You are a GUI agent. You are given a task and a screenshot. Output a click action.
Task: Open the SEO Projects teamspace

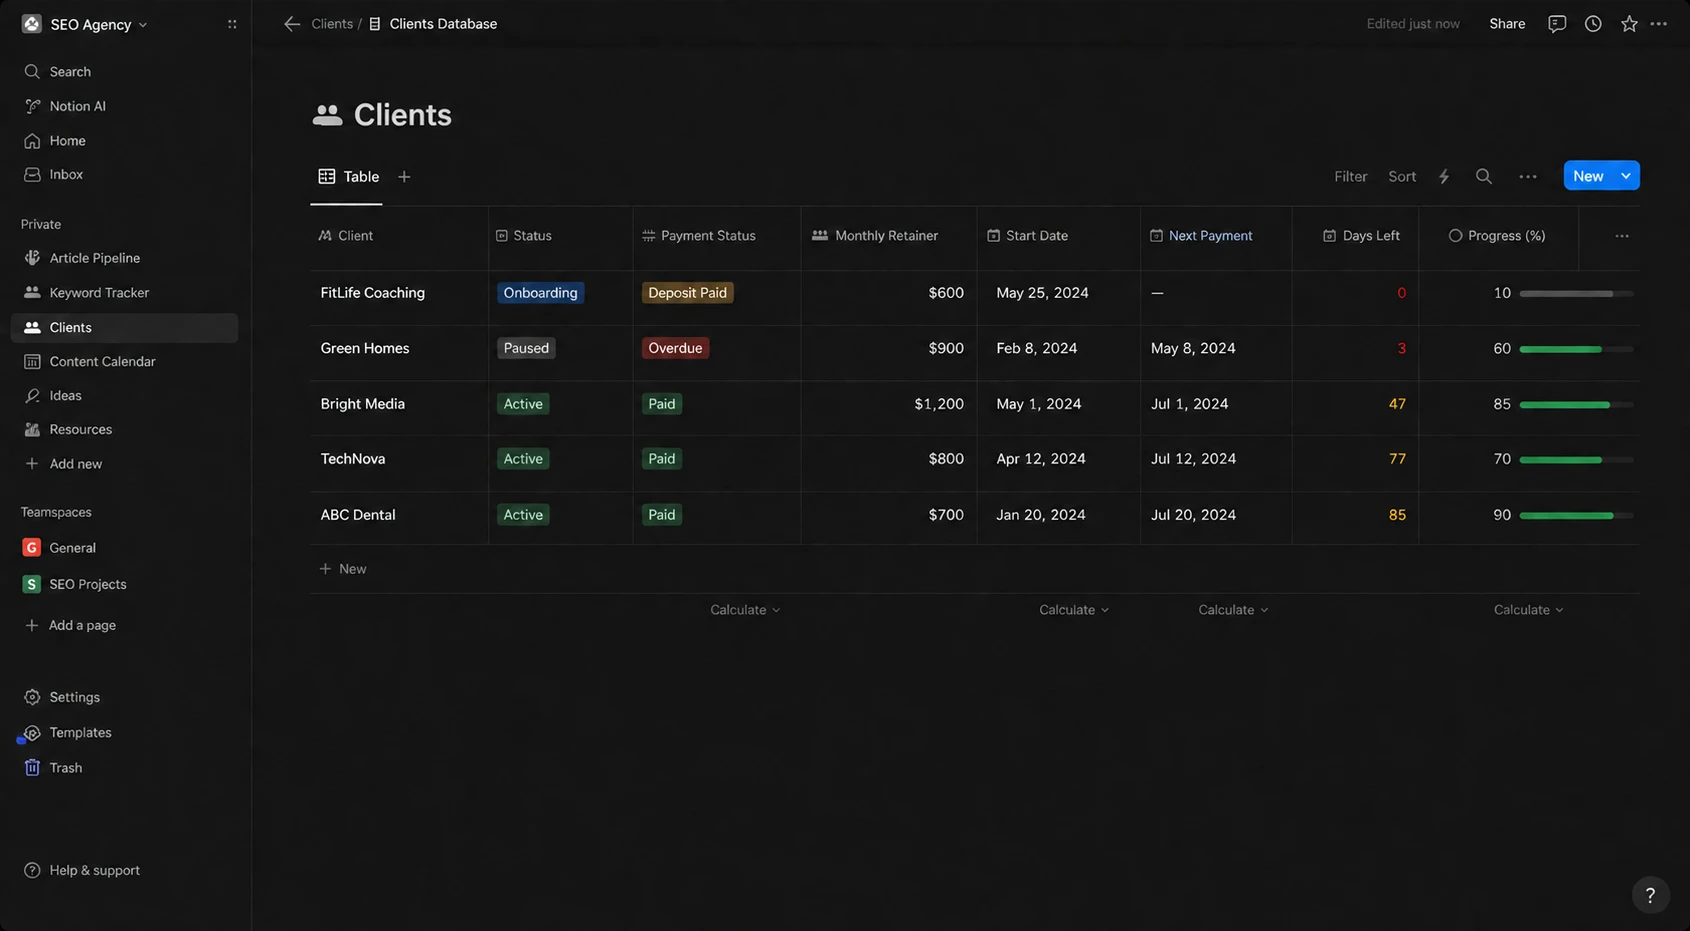pos(124,584)
